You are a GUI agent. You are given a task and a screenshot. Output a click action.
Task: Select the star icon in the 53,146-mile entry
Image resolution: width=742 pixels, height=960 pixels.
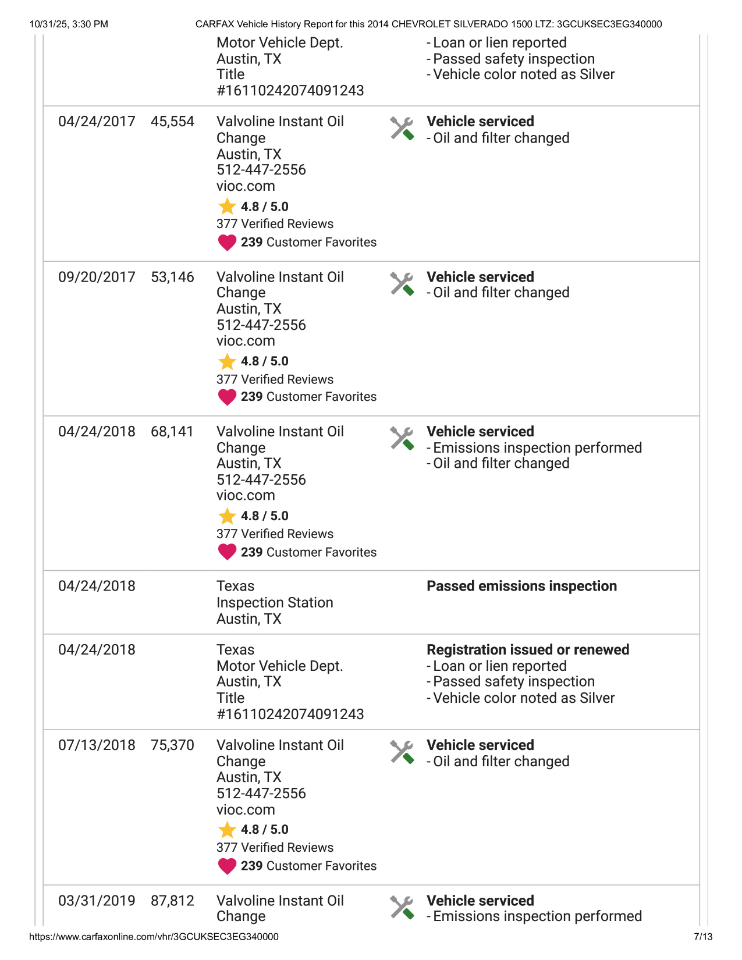[x=227, y=361]
